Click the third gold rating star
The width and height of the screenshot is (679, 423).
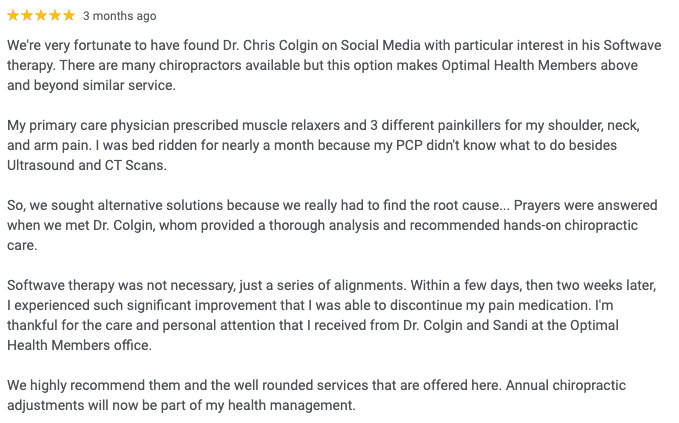[41, 16]
